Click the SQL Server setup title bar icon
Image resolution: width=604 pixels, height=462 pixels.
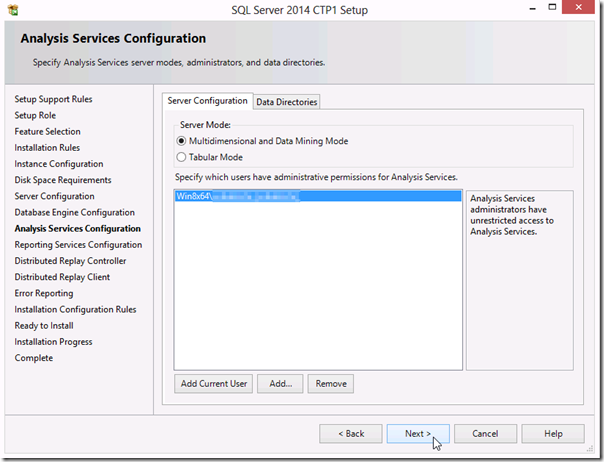coord(13,10)
